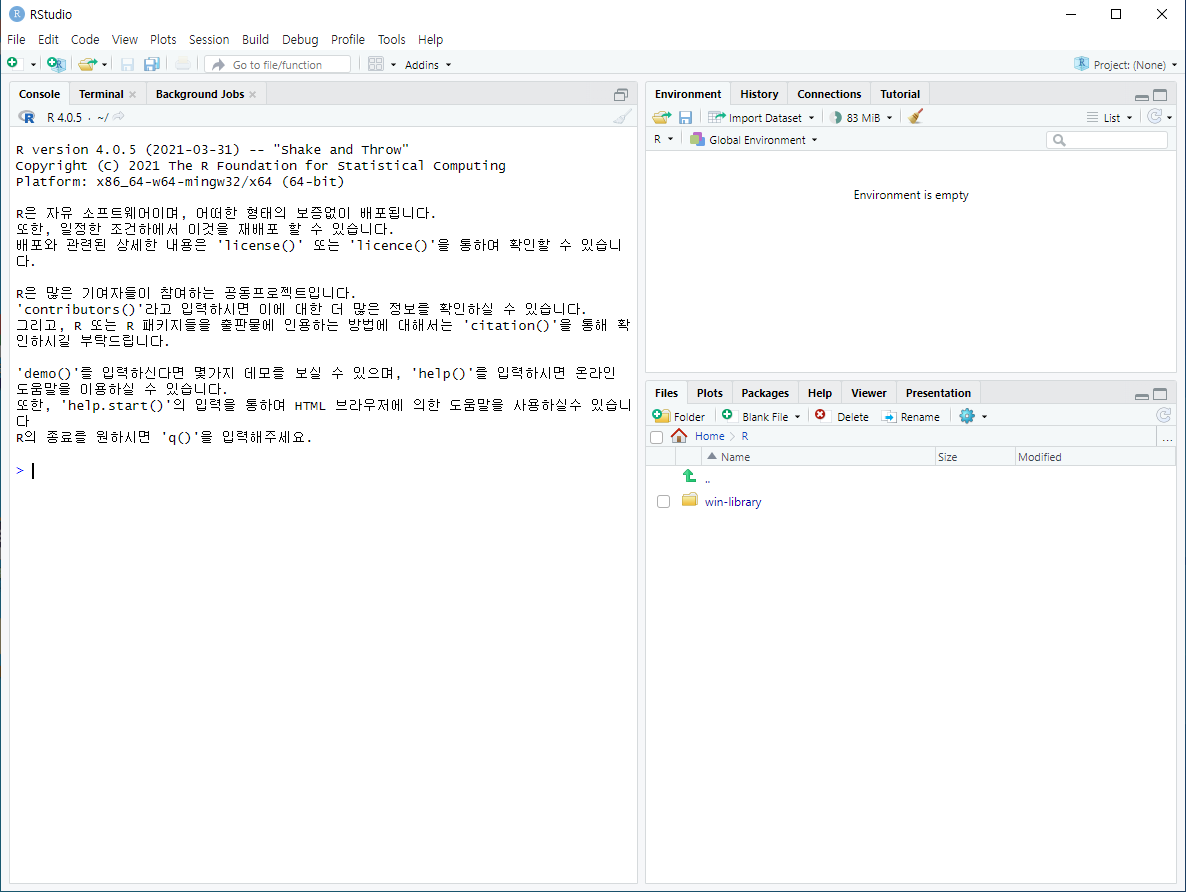Switch to the Viewer tab
Viewport: 1186px width, 892px height.
click(x=868, y=393)
